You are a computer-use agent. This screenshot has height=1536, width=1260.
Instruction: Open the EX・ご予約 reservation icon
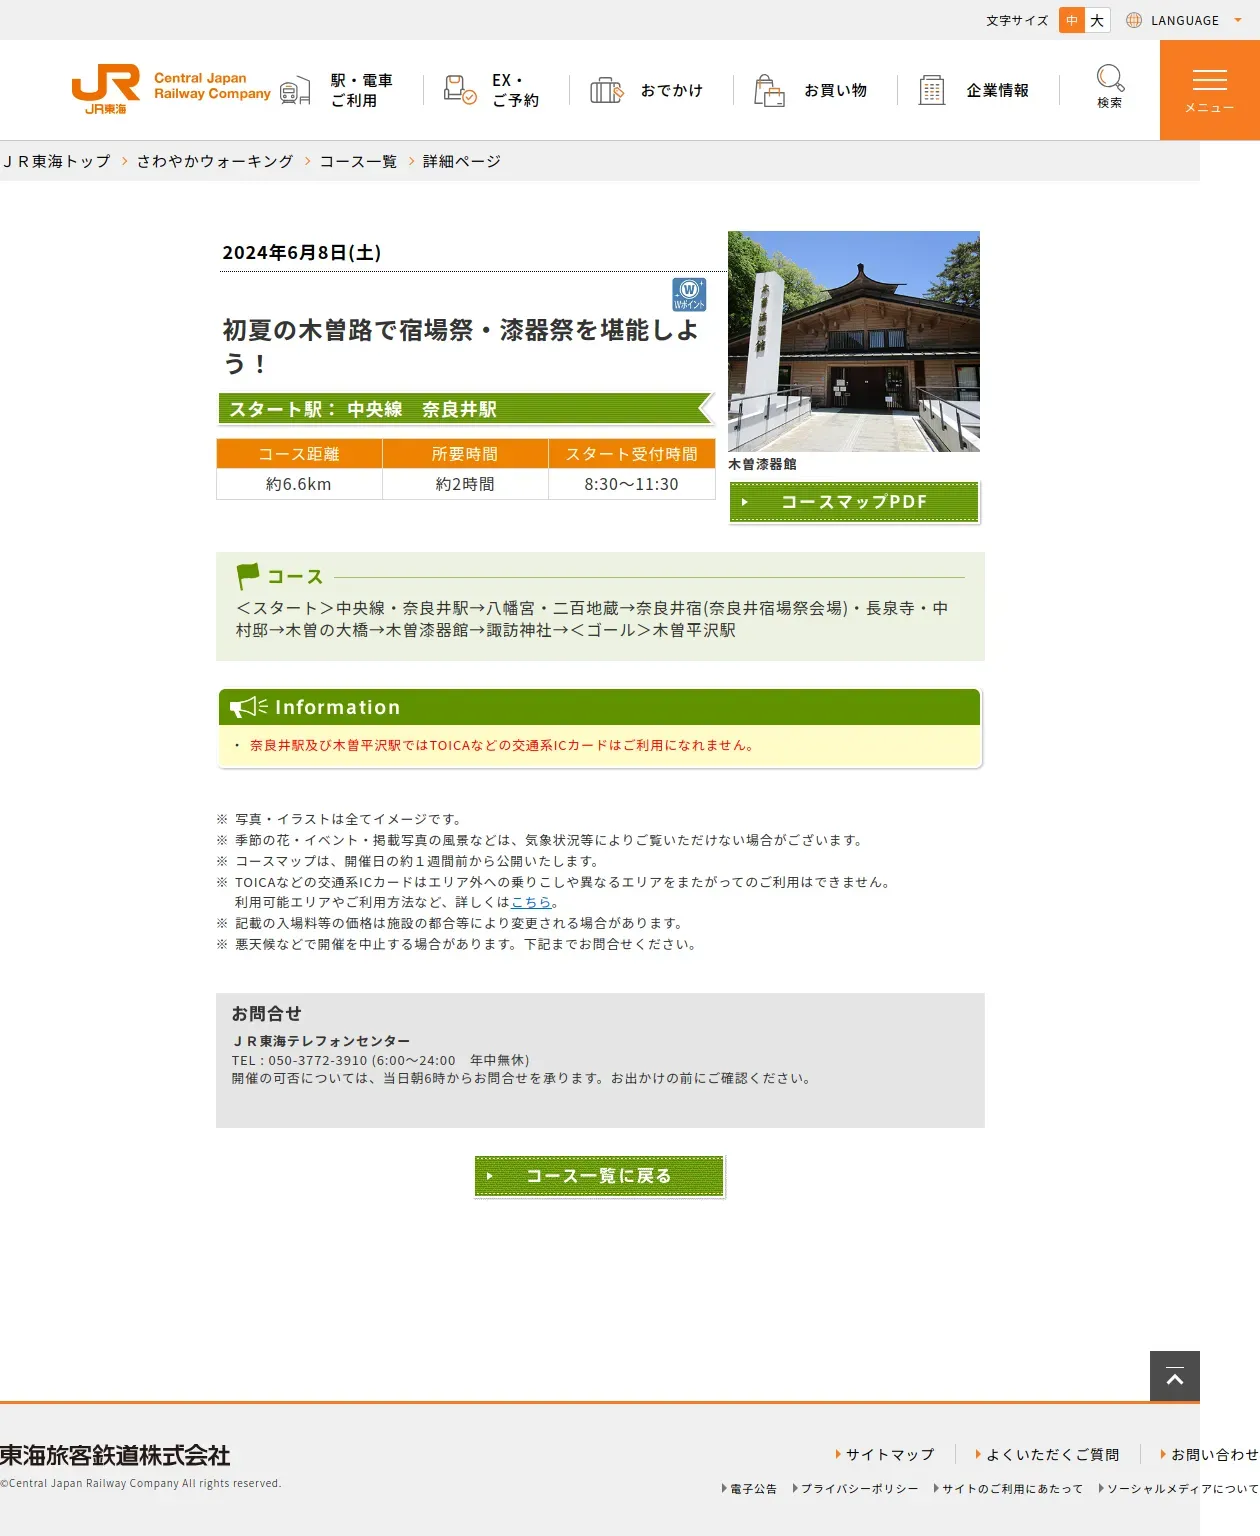(x=459, y=90)
